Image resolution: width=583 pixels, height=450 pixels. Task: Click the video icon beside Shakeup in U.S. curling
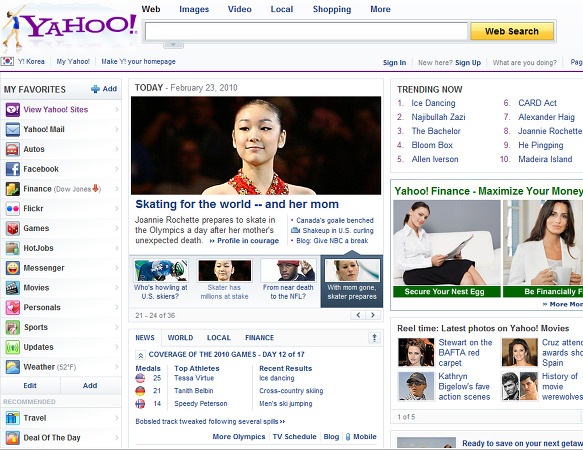point(295,231)
